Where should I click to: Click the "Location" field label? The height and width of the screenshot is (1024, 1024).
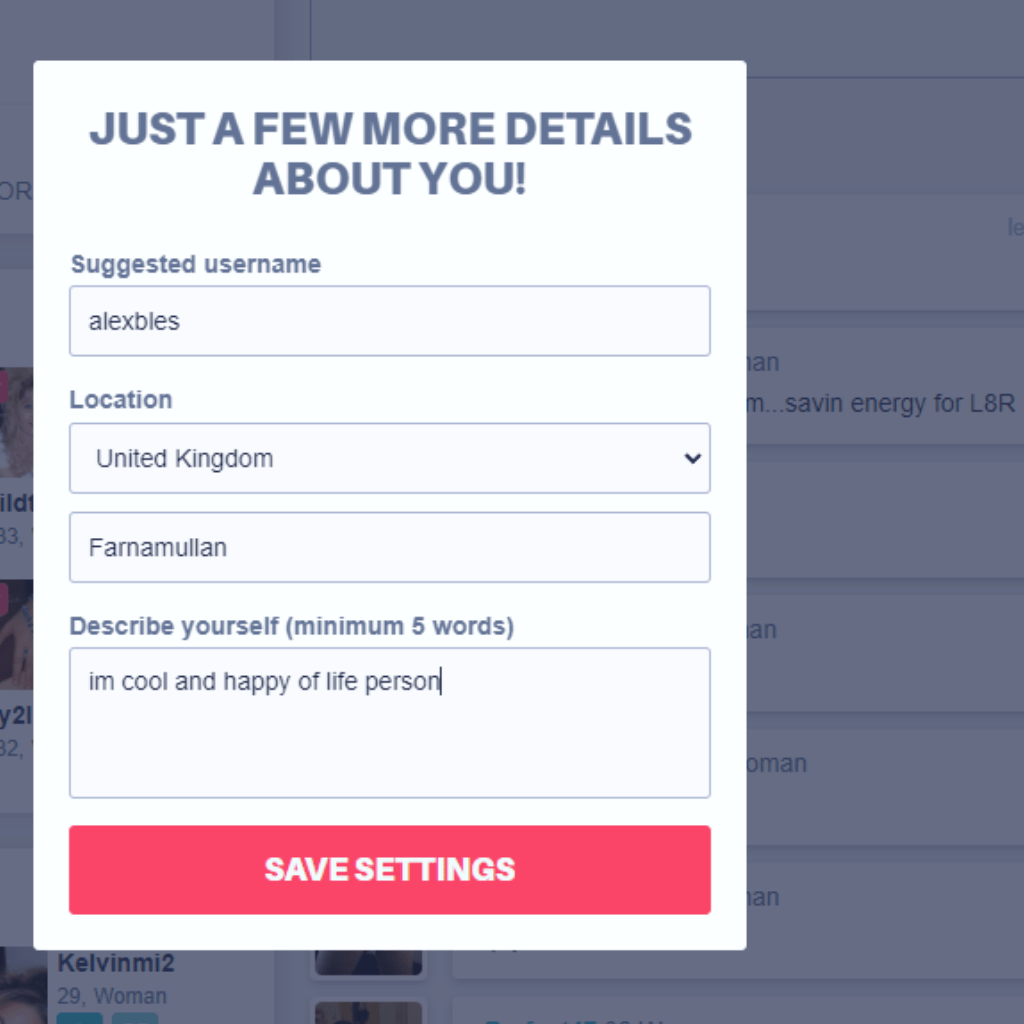pos(121,400)
